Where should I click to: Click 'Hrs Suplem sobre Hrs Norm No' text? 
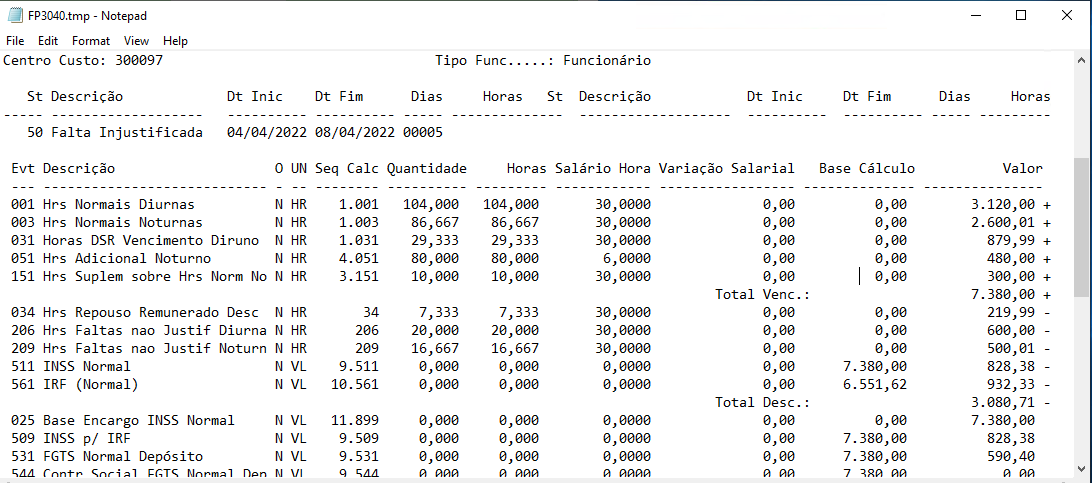point(155,276)
